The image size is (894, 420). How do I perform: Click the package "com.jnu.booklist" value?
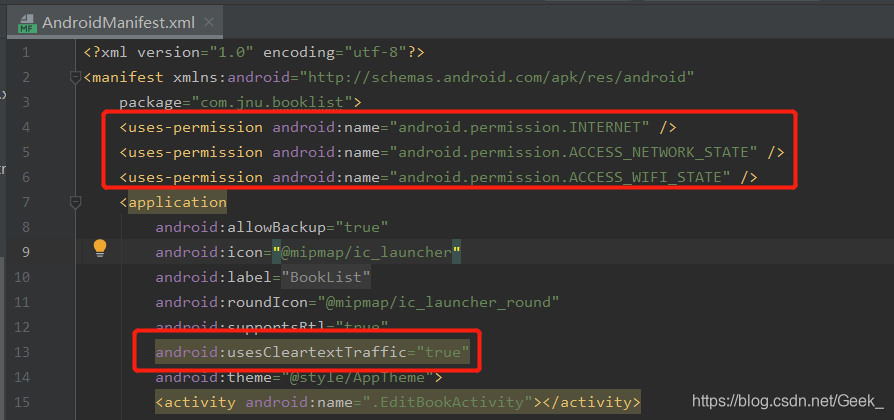(273, 102)
